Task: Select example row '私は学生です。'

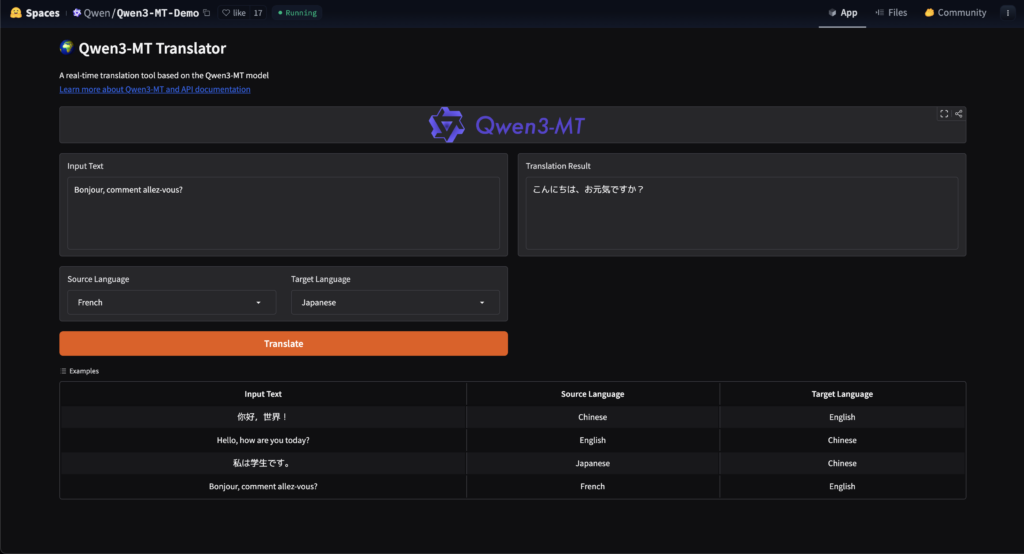Action: tap(263, 463)
